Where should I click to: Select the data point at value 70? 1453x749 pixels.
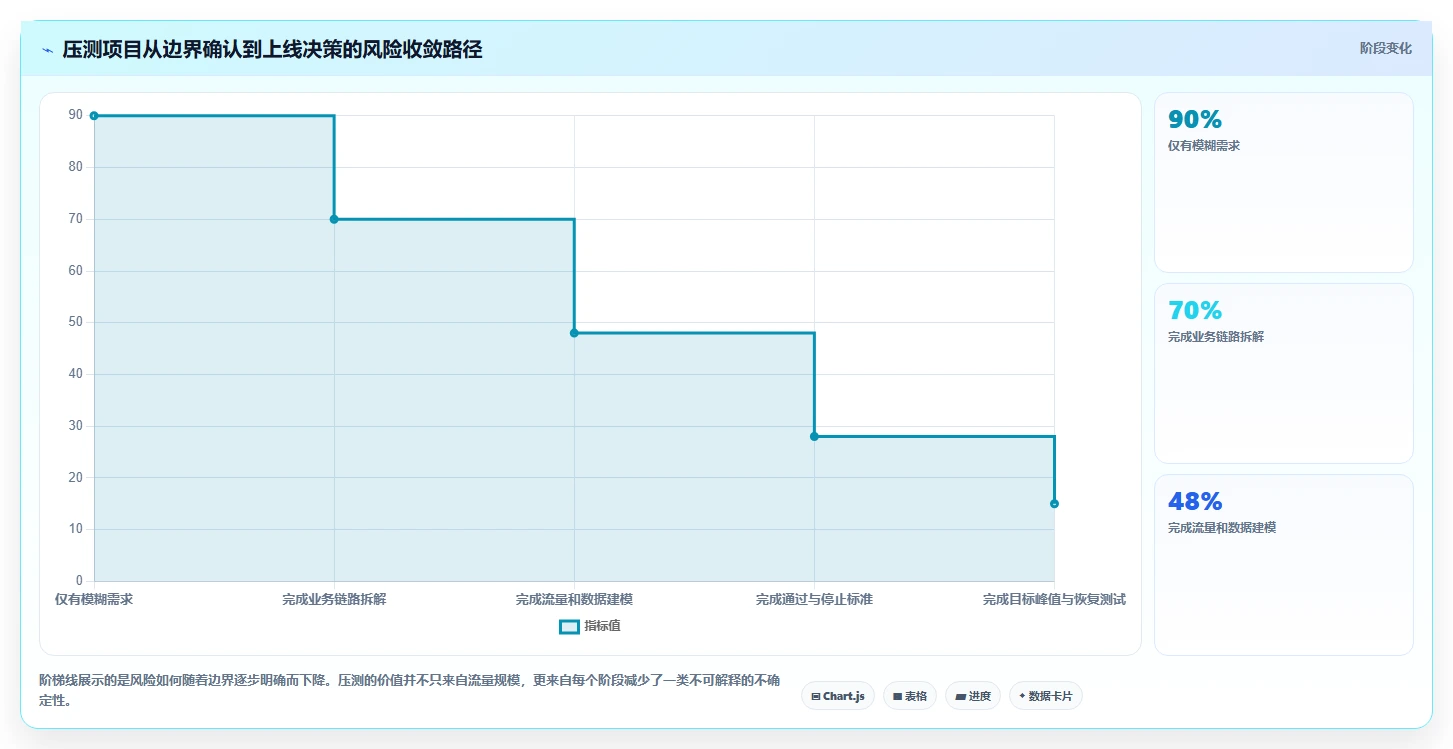[334, 219]
